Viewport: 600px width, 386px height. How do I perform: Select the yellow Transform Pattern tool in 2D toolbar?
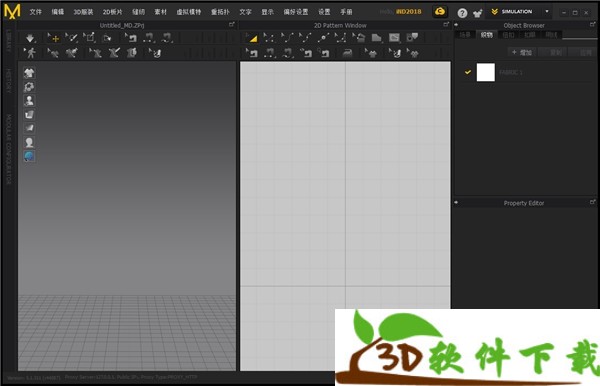click(251, 38)
